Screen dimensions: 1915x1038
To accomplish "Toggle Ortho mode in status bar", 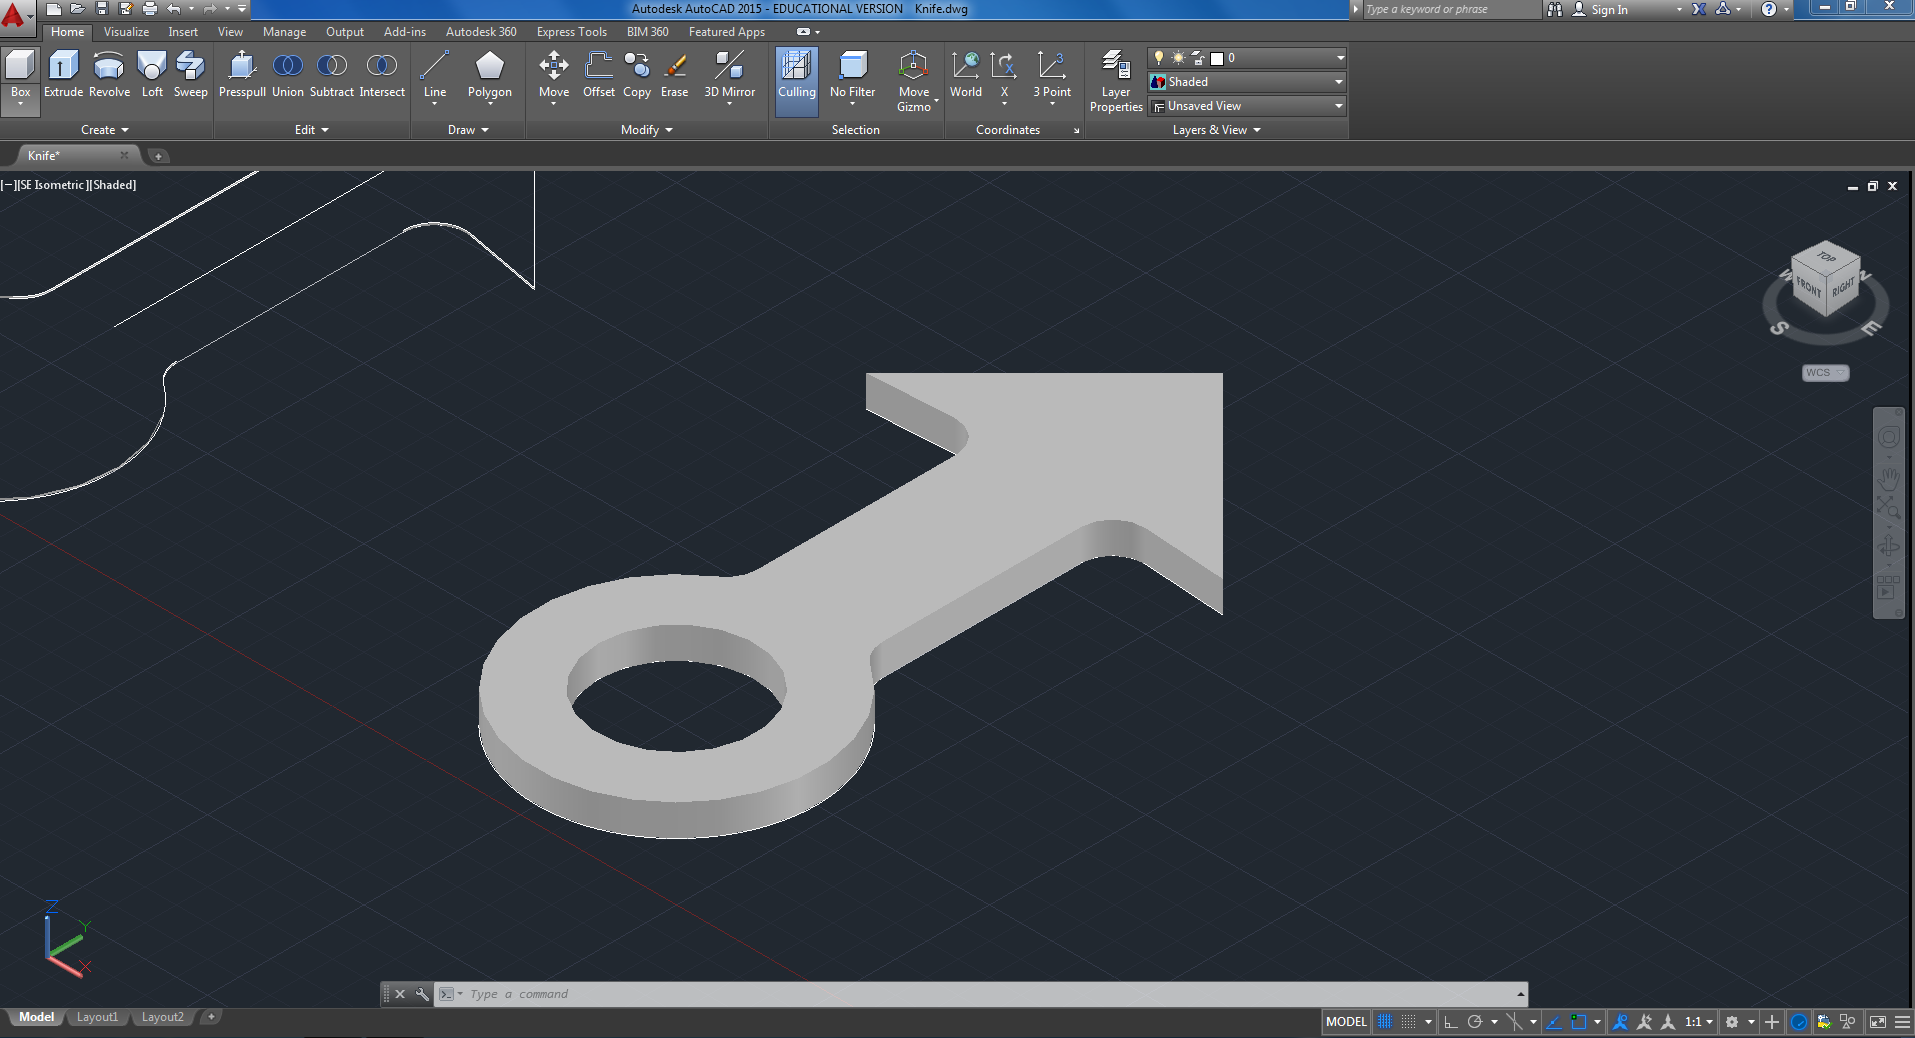I will tap(1451, 1022).
